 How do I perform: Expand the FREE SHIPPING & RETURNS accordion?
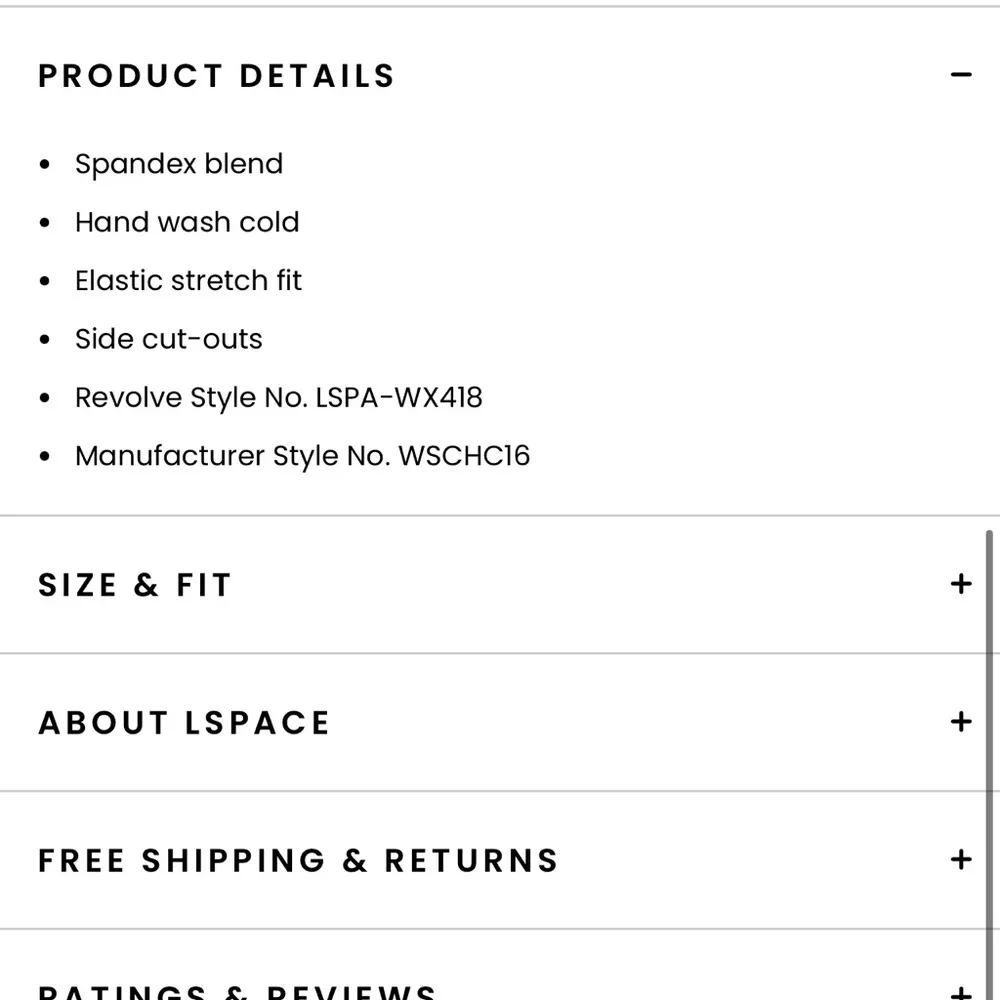tap(298, 860)
